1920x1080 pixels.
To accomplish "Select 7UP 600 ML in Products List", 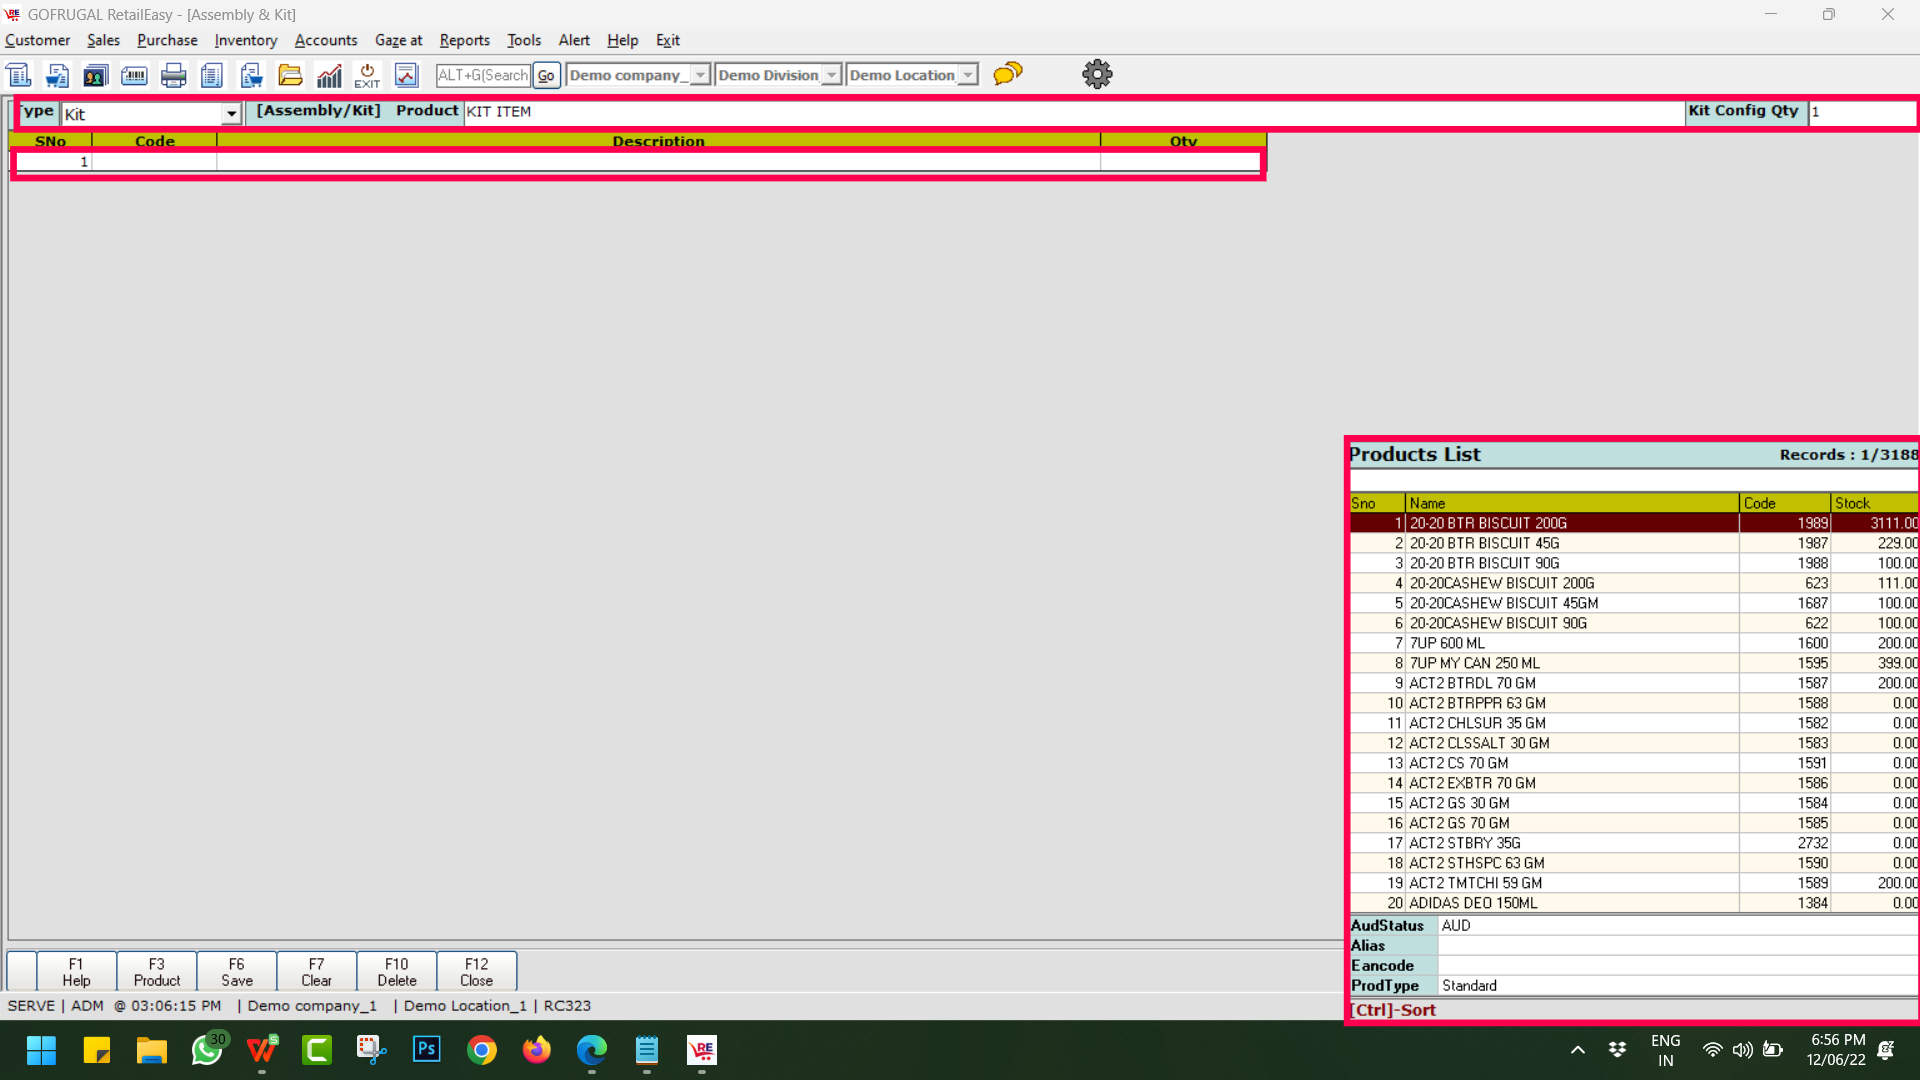I will (1447, 643).
